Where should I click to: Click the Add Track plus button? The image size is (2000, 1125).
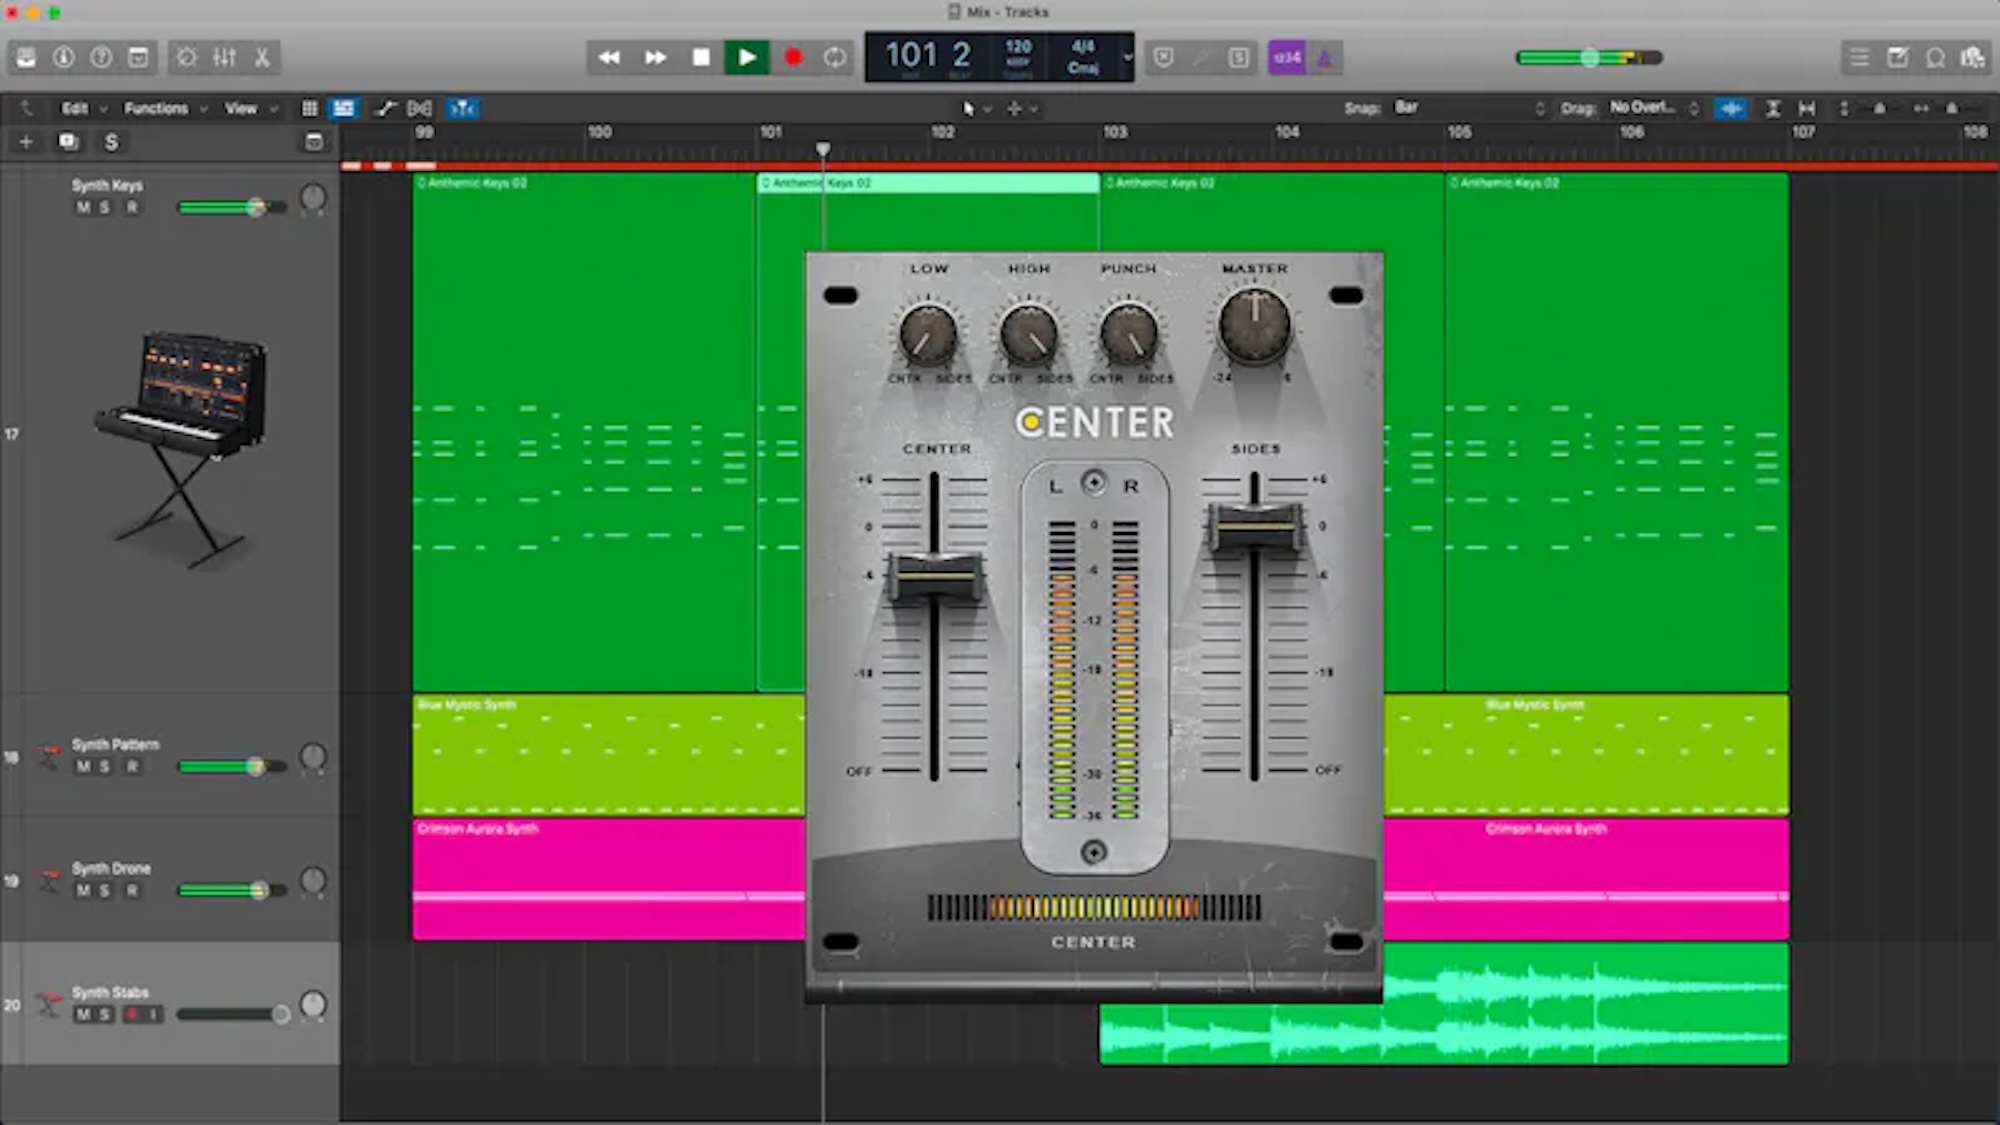coord(26,142)
